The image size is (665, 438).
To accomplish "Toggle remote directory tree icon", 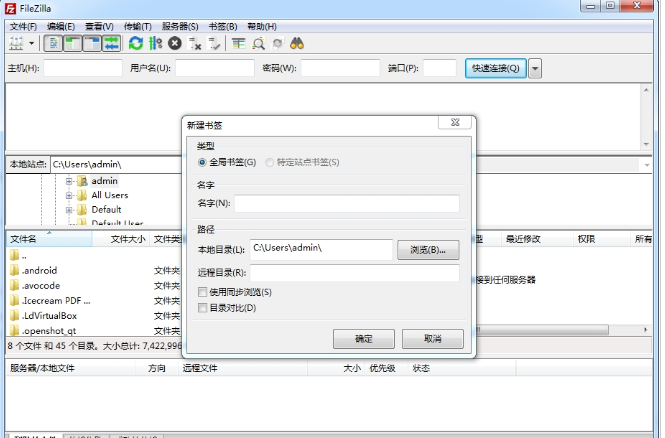I will point(92,43).
